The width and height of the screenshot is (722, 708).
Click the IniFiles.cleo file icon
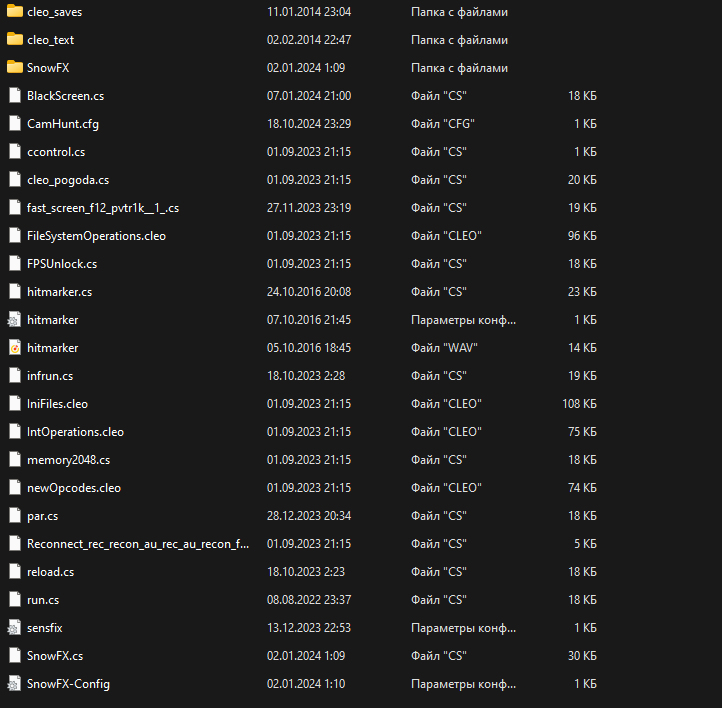(14, 404)
